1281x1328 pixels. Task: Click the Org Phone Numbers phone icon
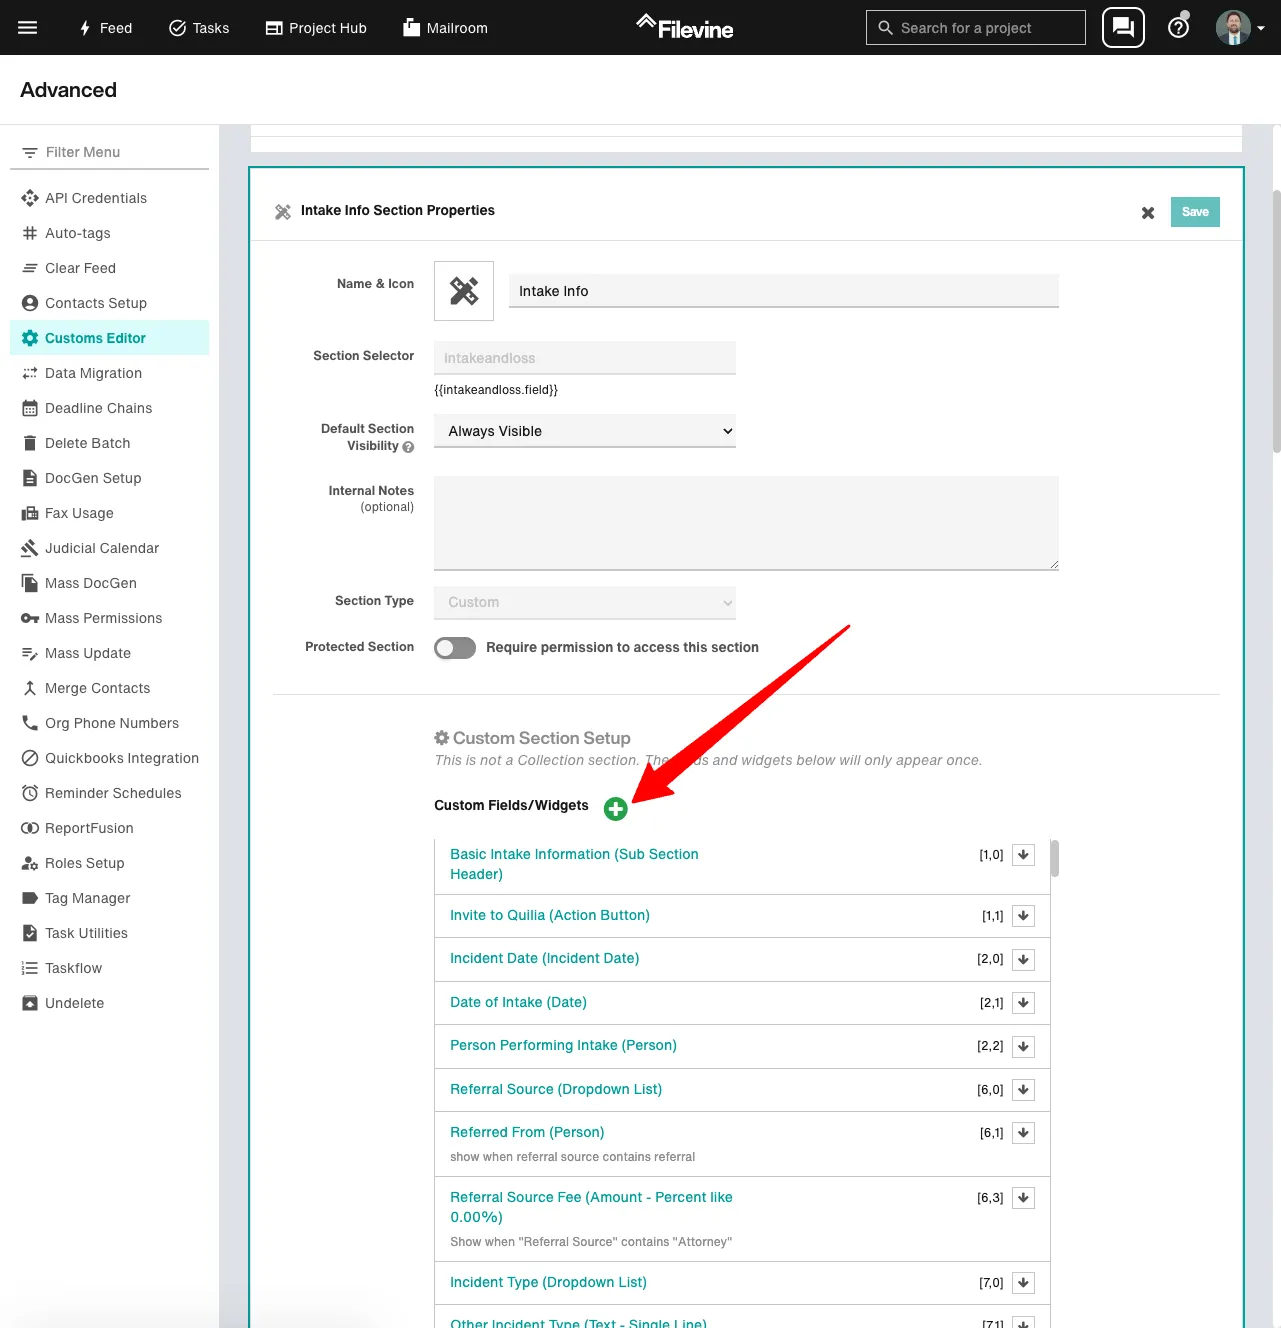(30, 723)
